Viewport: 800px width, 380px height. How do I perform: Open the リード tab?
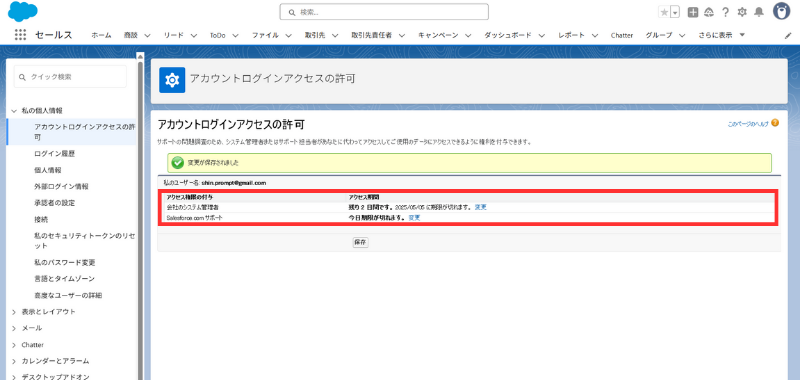pos(173,35)
